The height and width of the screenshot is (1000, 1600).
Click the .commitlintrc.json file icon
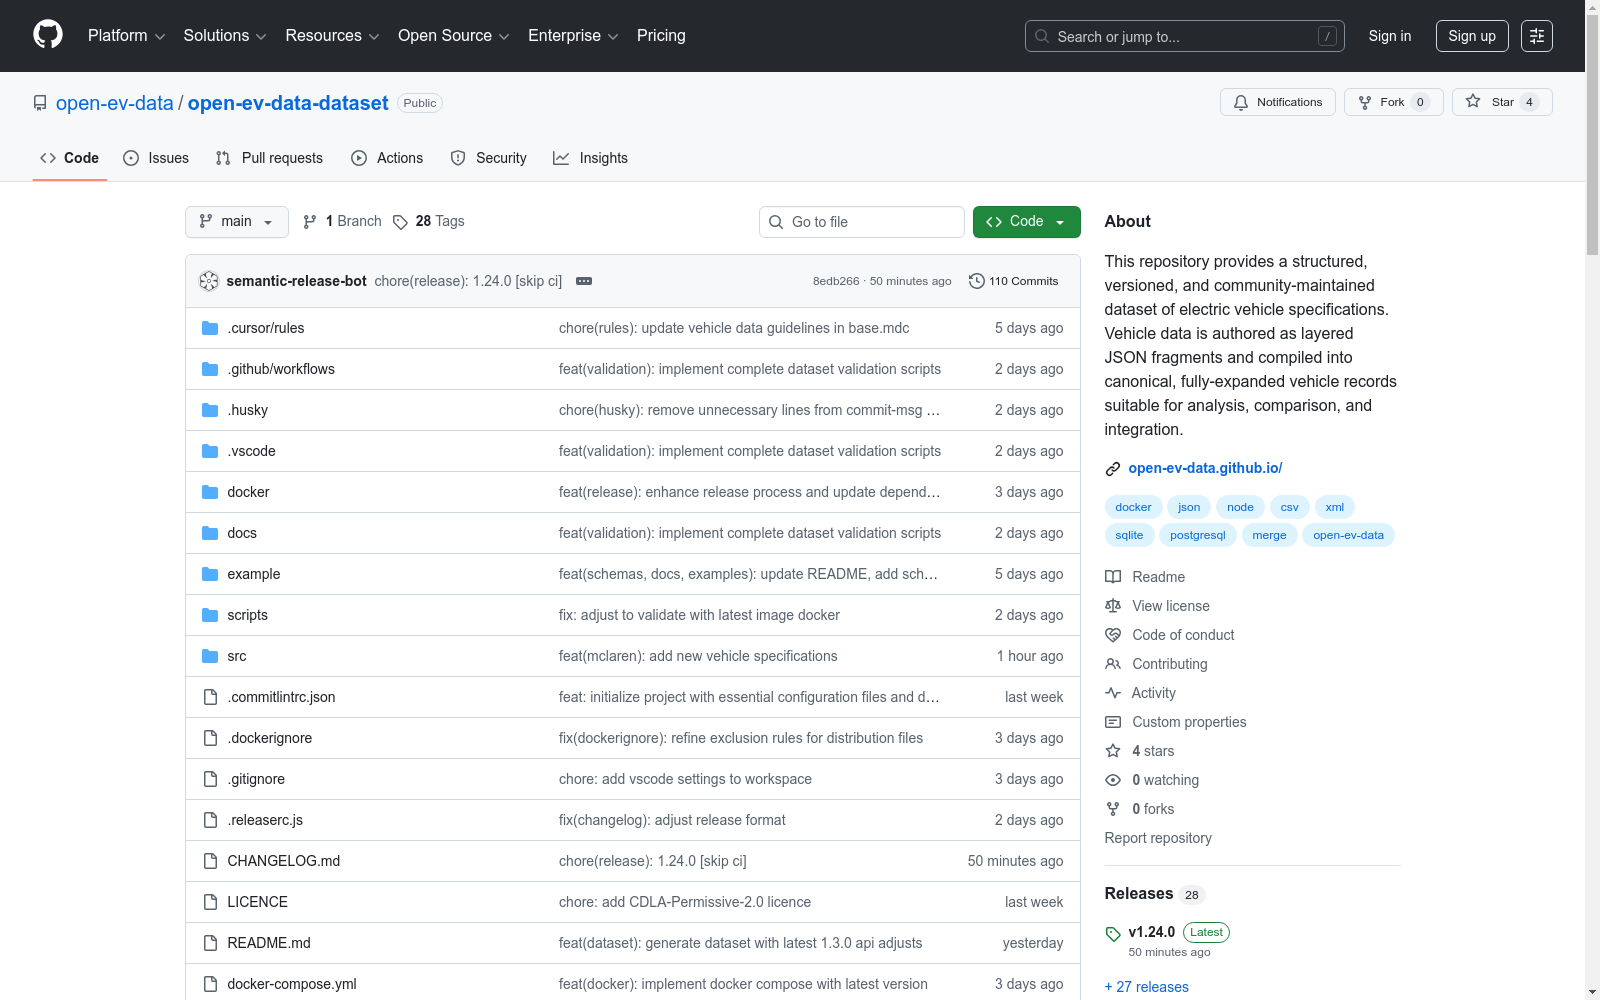(x=210, y=697)
